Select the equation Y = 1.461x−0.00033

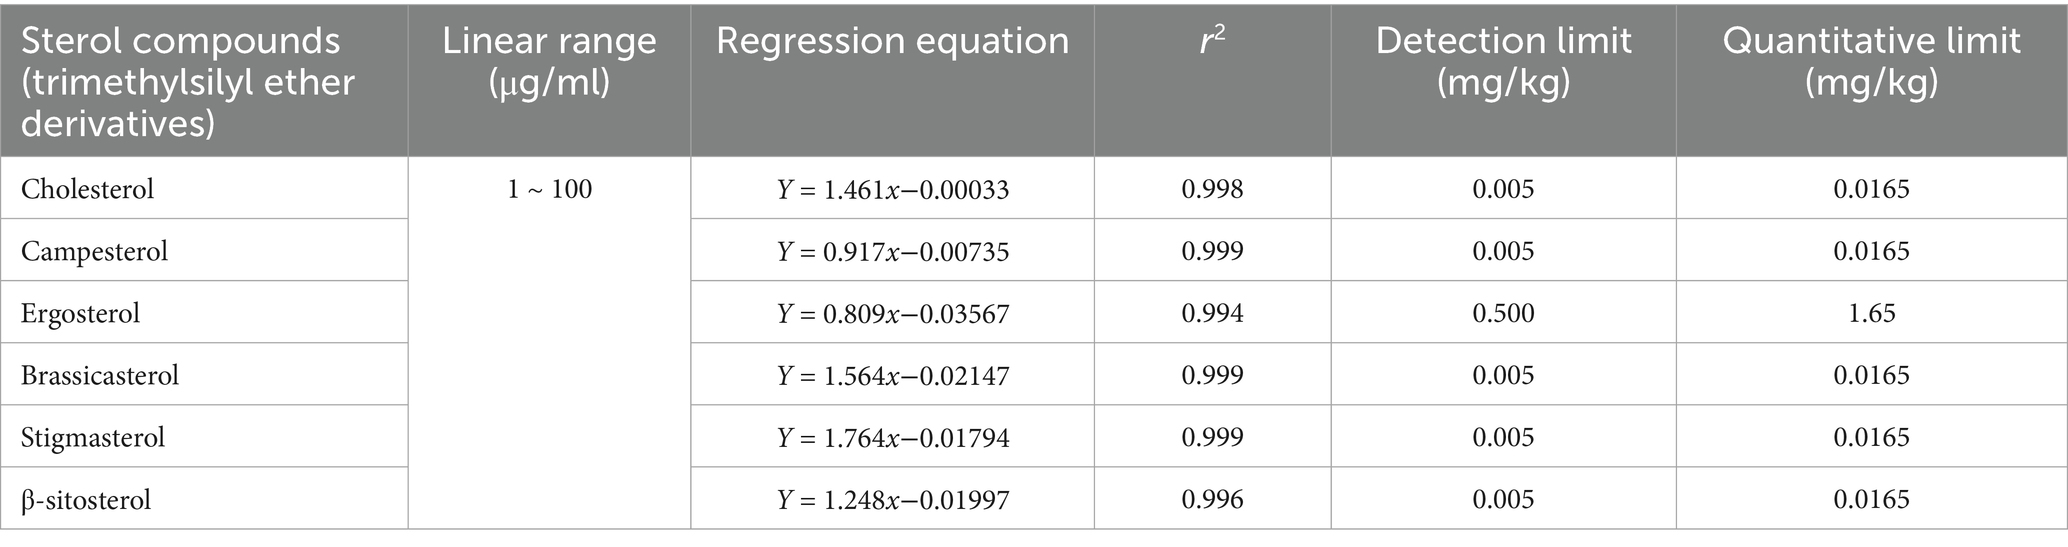(x=893, y=189)
